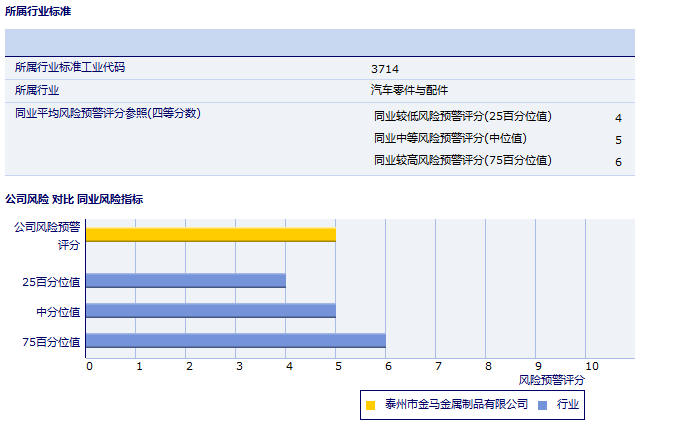Viewport: 699px width, 432px height.
Task: Click the 公司风险预警评分 axis label
Action: [x=47, y=235]
